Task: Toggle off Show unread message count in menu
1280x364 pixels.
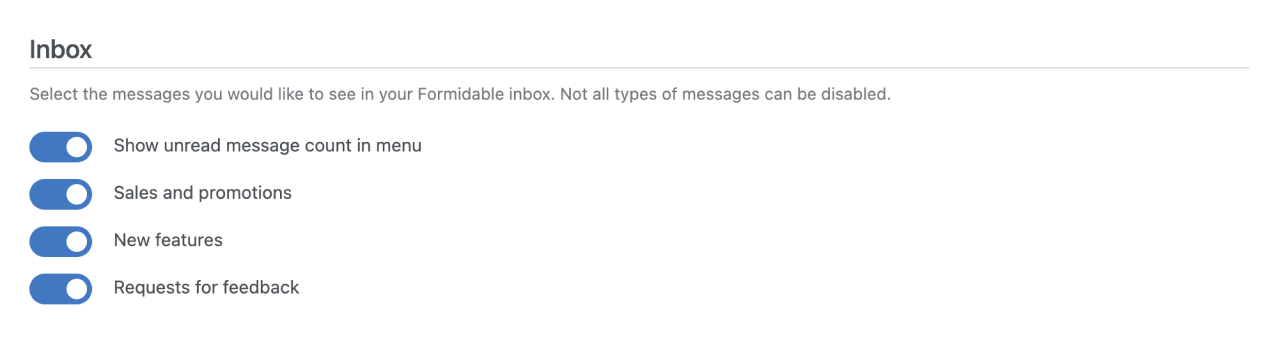Action: 61,146
